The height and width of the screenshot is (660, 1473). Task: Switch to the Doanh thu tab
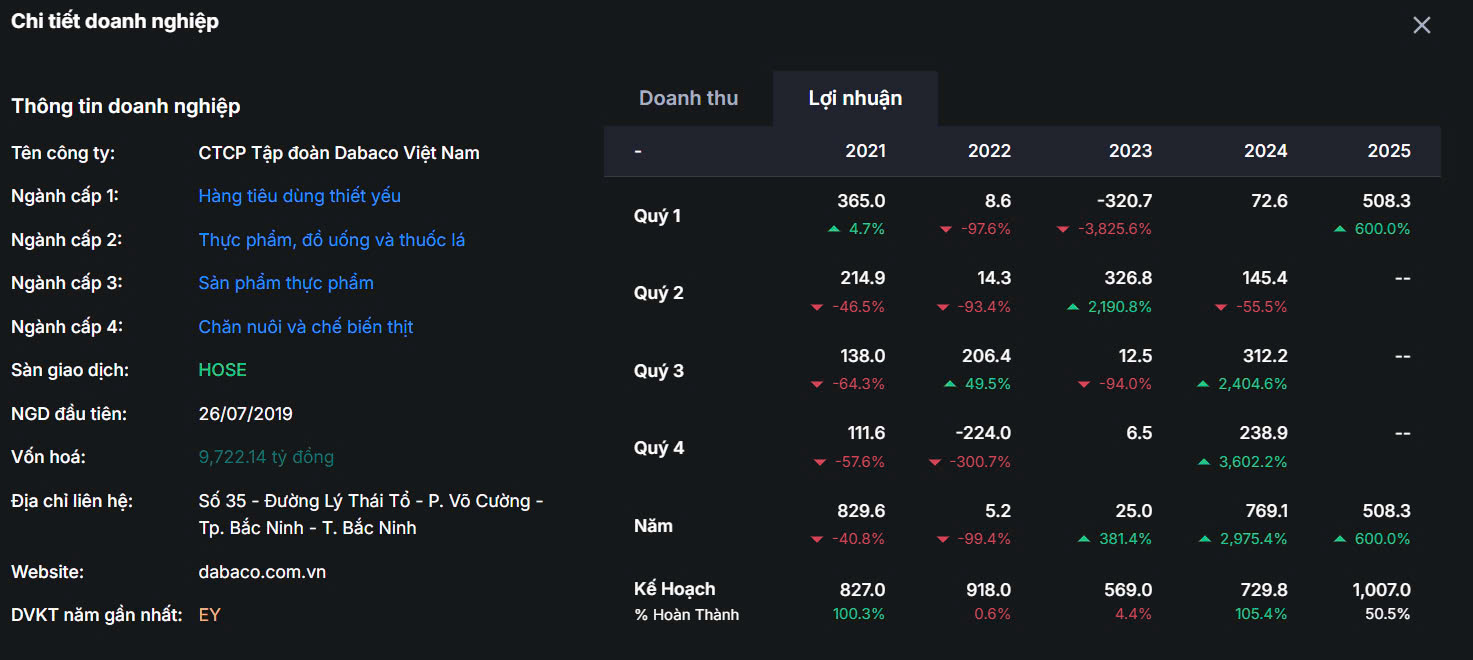tap(688, 98)
